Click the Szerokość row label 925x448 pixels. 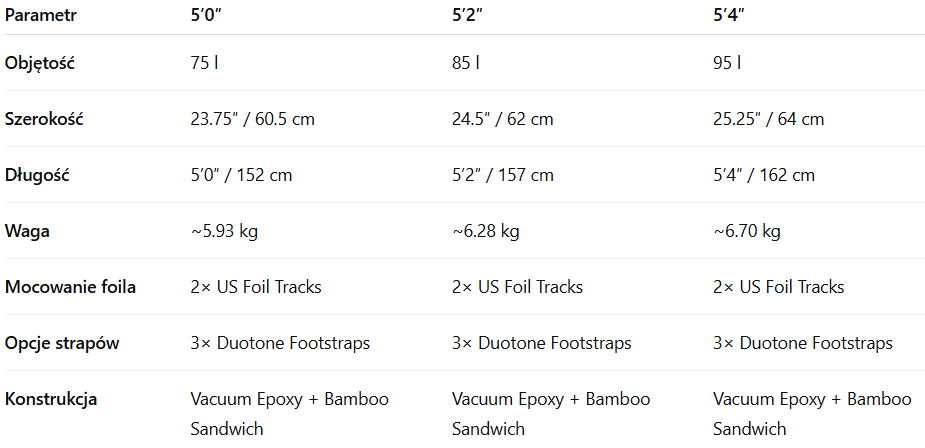pos(44,119)
